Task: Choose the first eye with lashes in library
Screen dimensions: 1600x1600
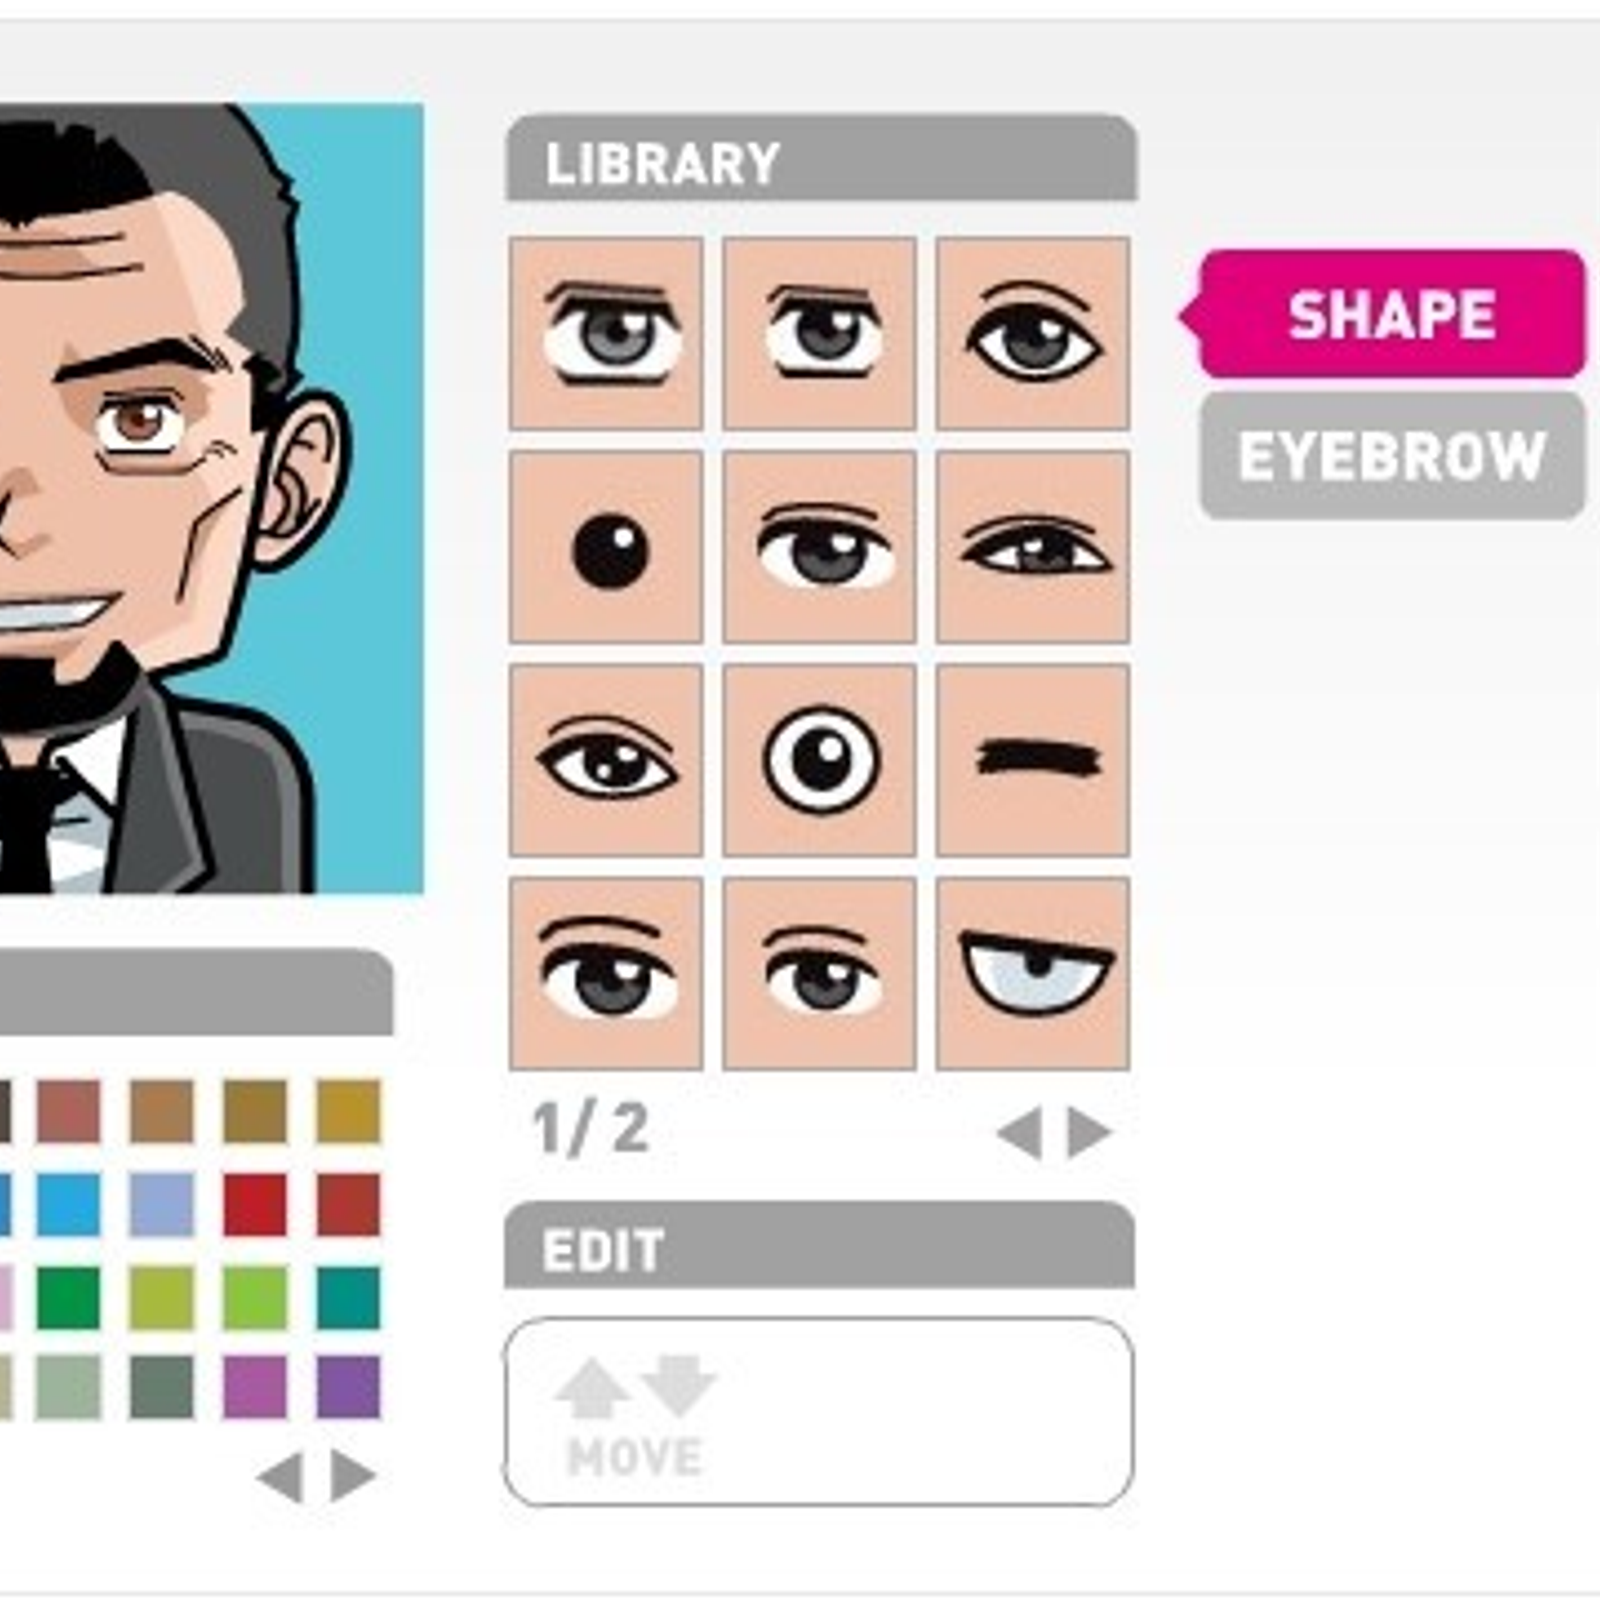Action: 606,334
